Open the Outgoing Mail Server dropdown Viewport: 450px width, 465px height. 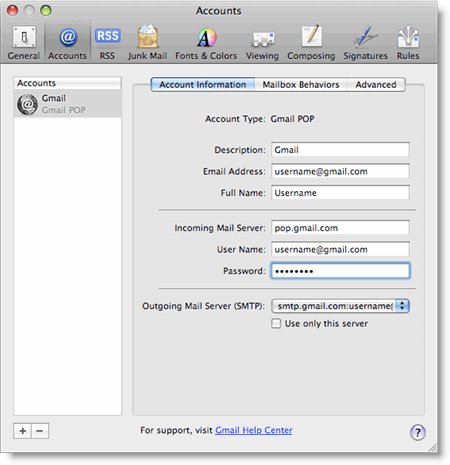tap(340, 306)
